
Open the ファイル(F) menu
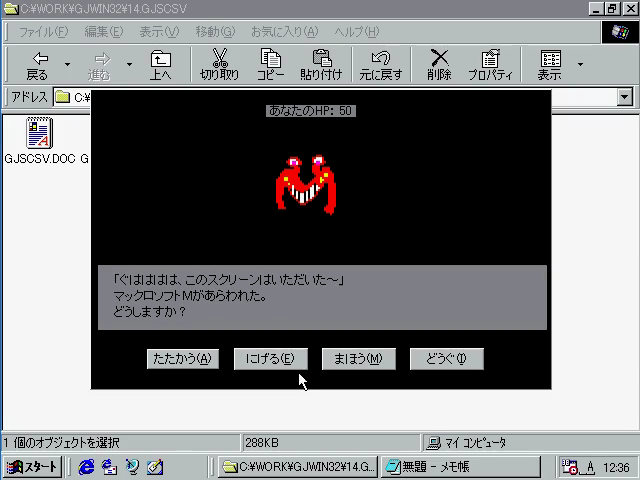coord(43,32)
